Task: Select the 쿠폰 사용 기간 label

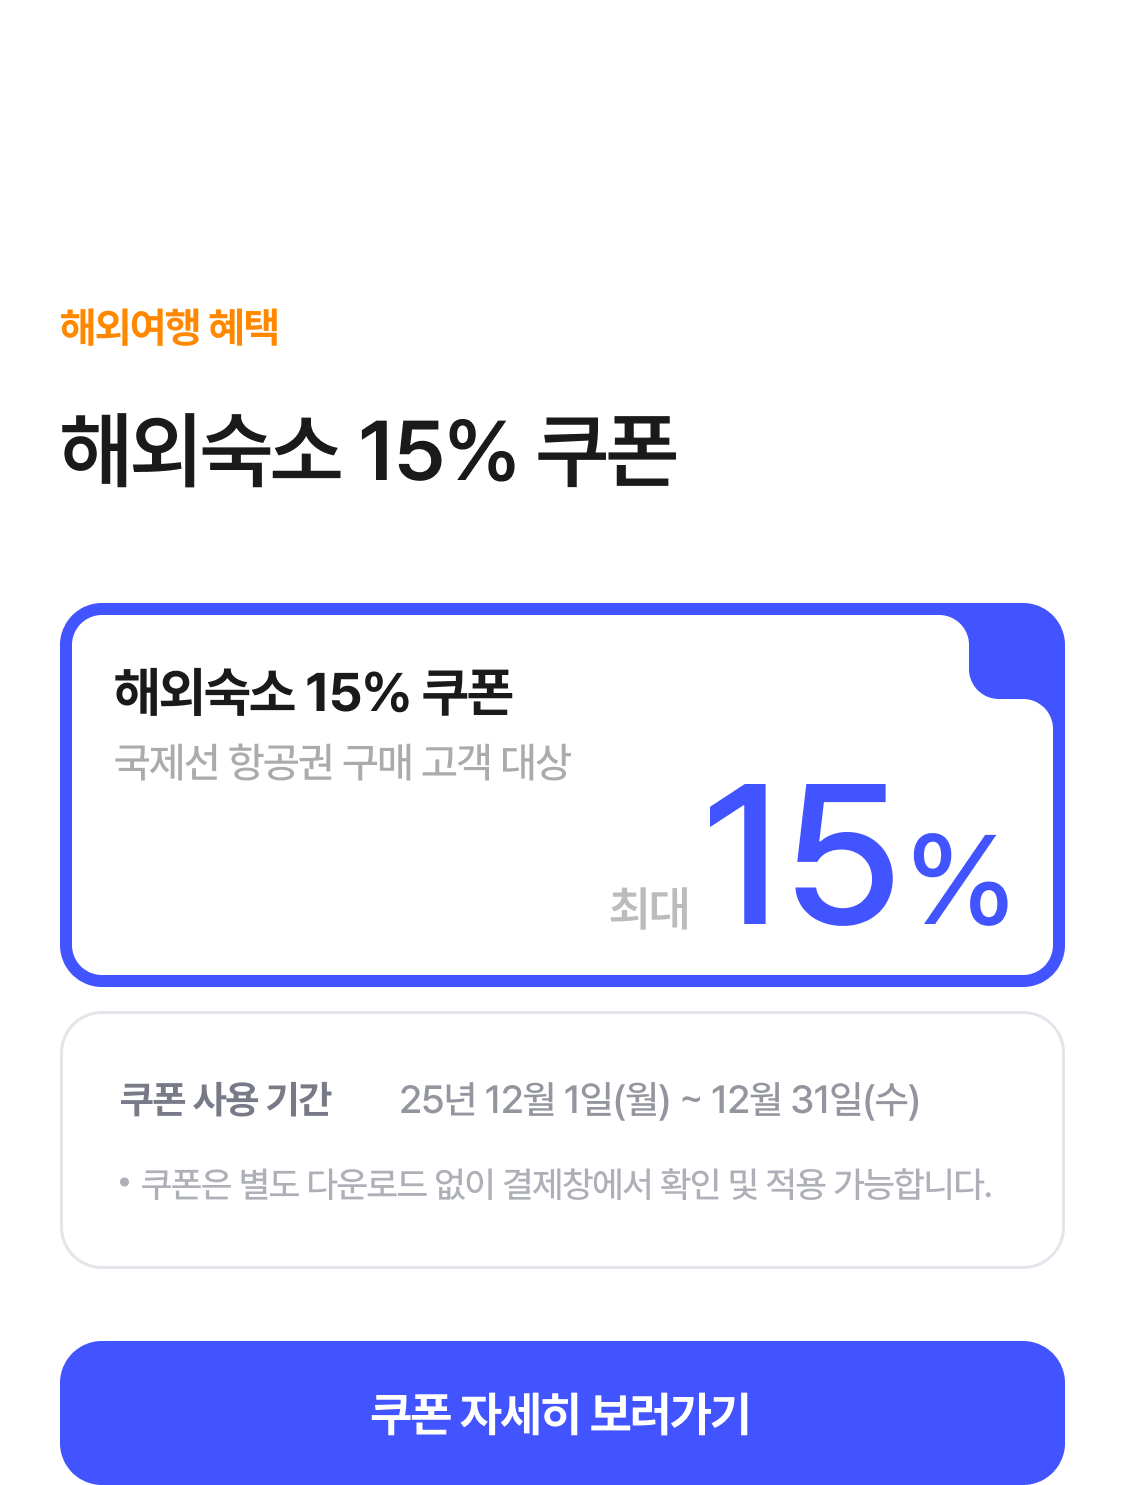Action: [225, 1099]
